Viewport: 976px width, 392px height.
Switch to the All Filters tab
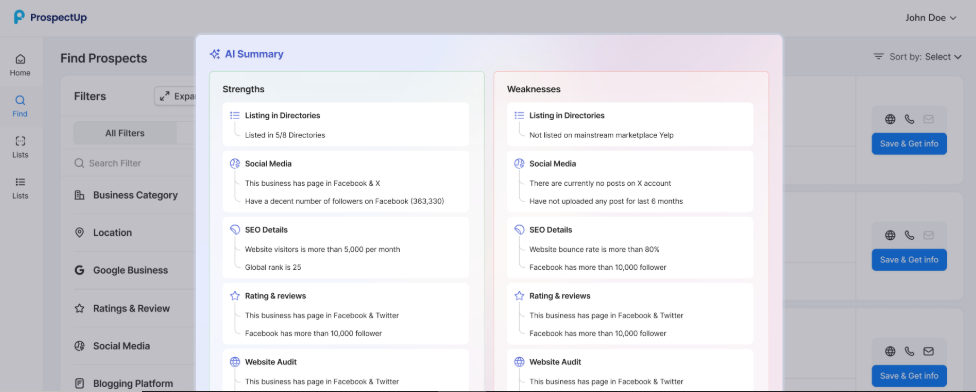pos(124,133)
